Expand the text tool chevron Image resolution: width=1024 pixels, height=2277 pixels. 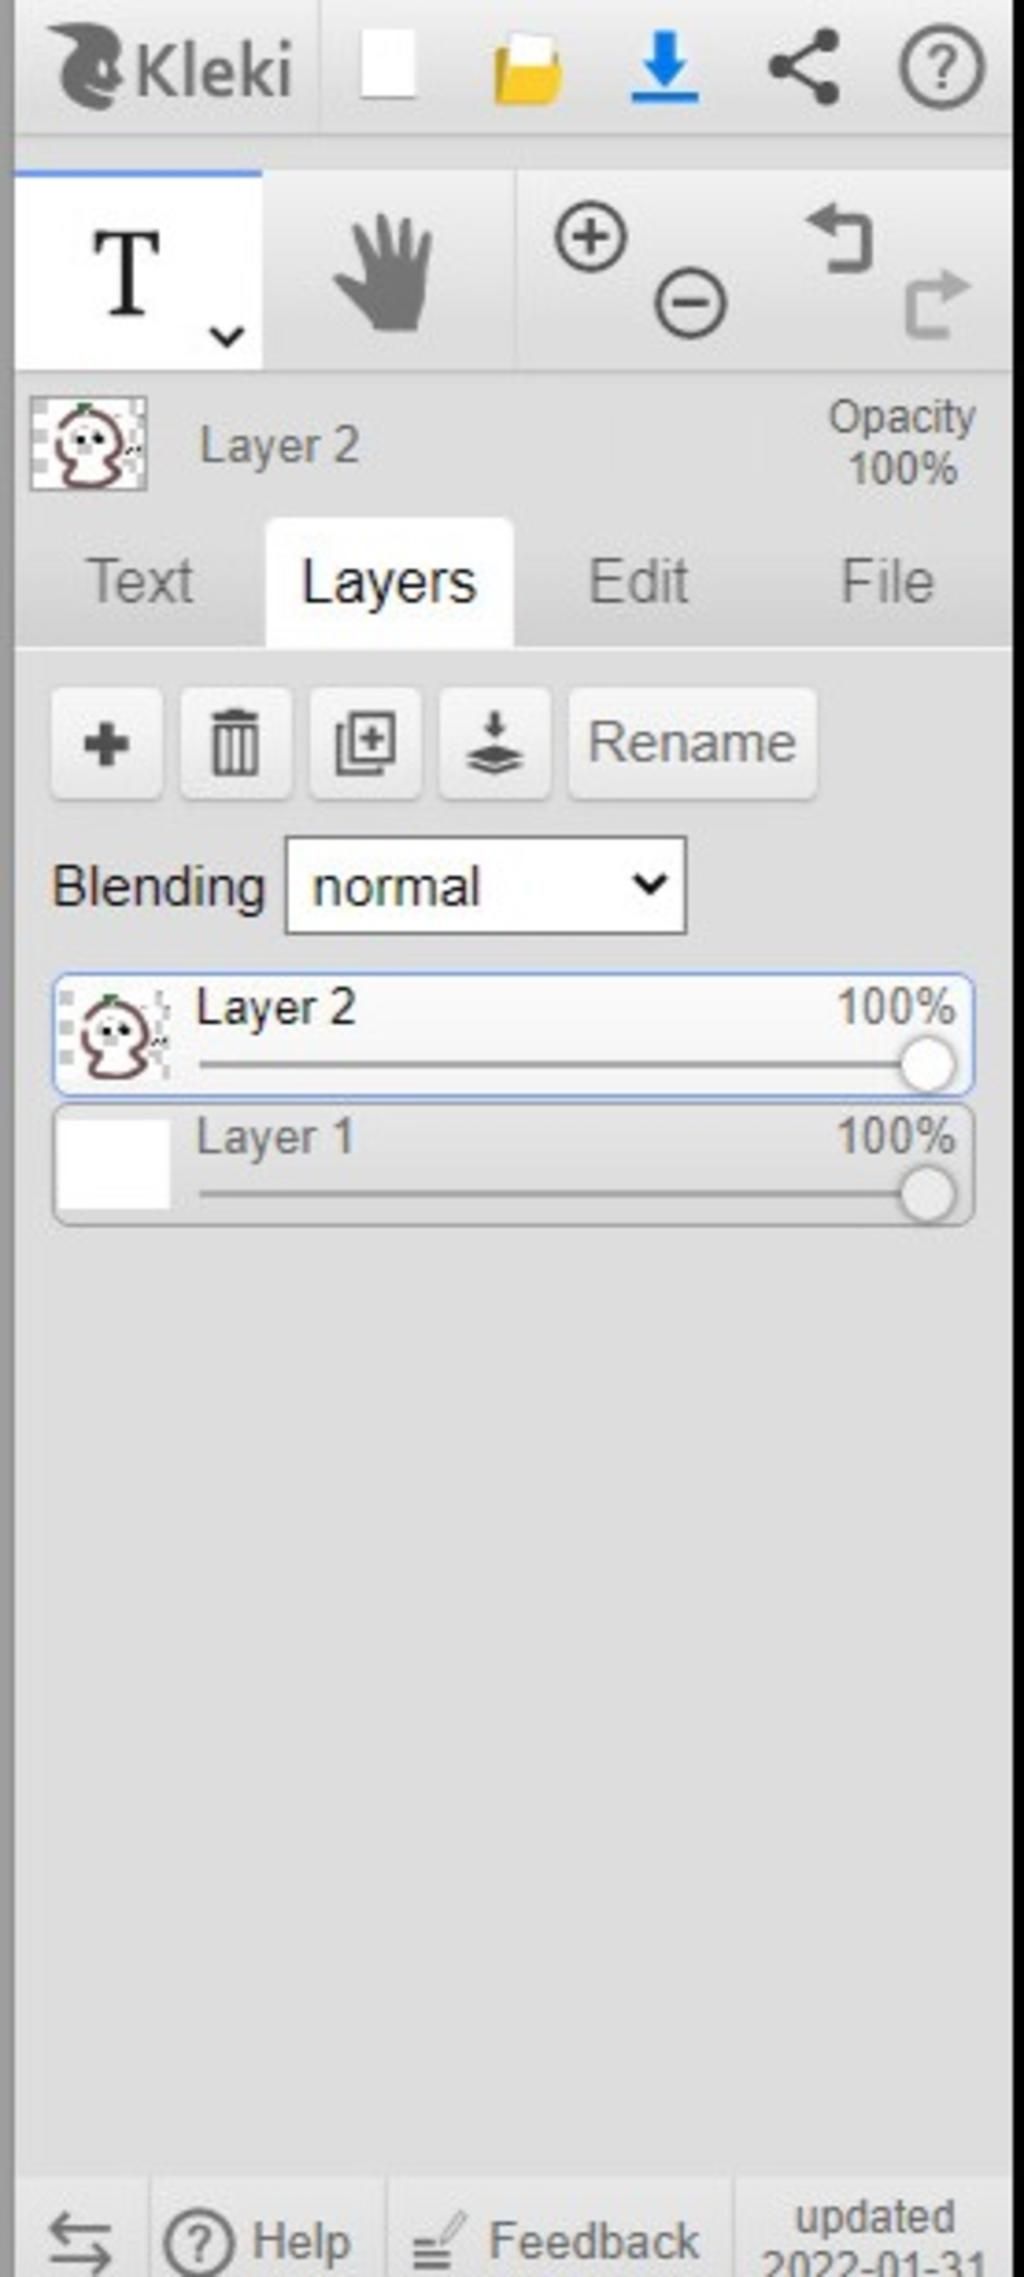coord(227,336)
